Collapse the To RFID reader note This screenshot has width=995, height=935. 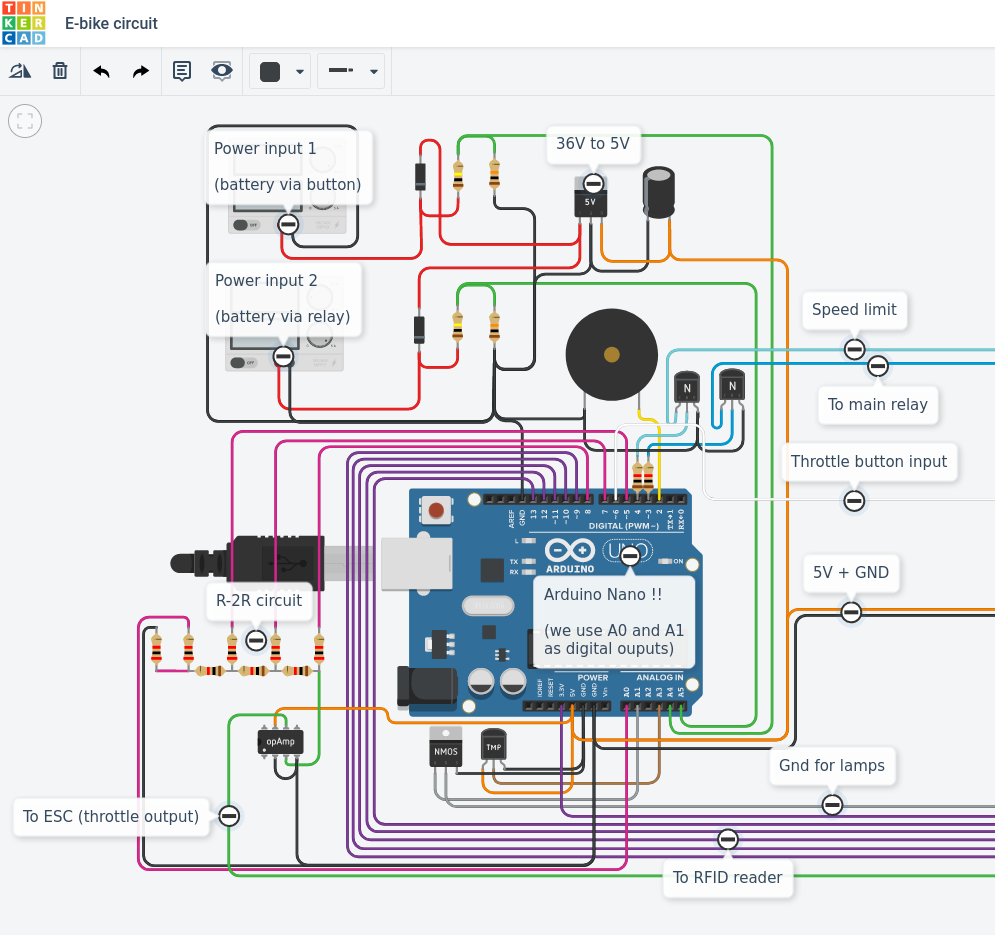728,839
